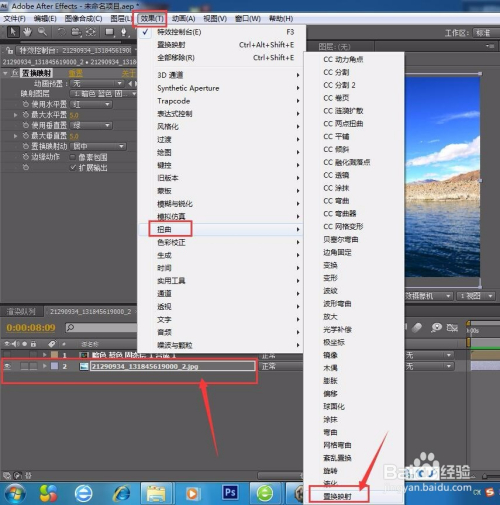Open 使用垂直置 channel dropdown showing 绿
500x505 pixels.
tap(92, 125)
